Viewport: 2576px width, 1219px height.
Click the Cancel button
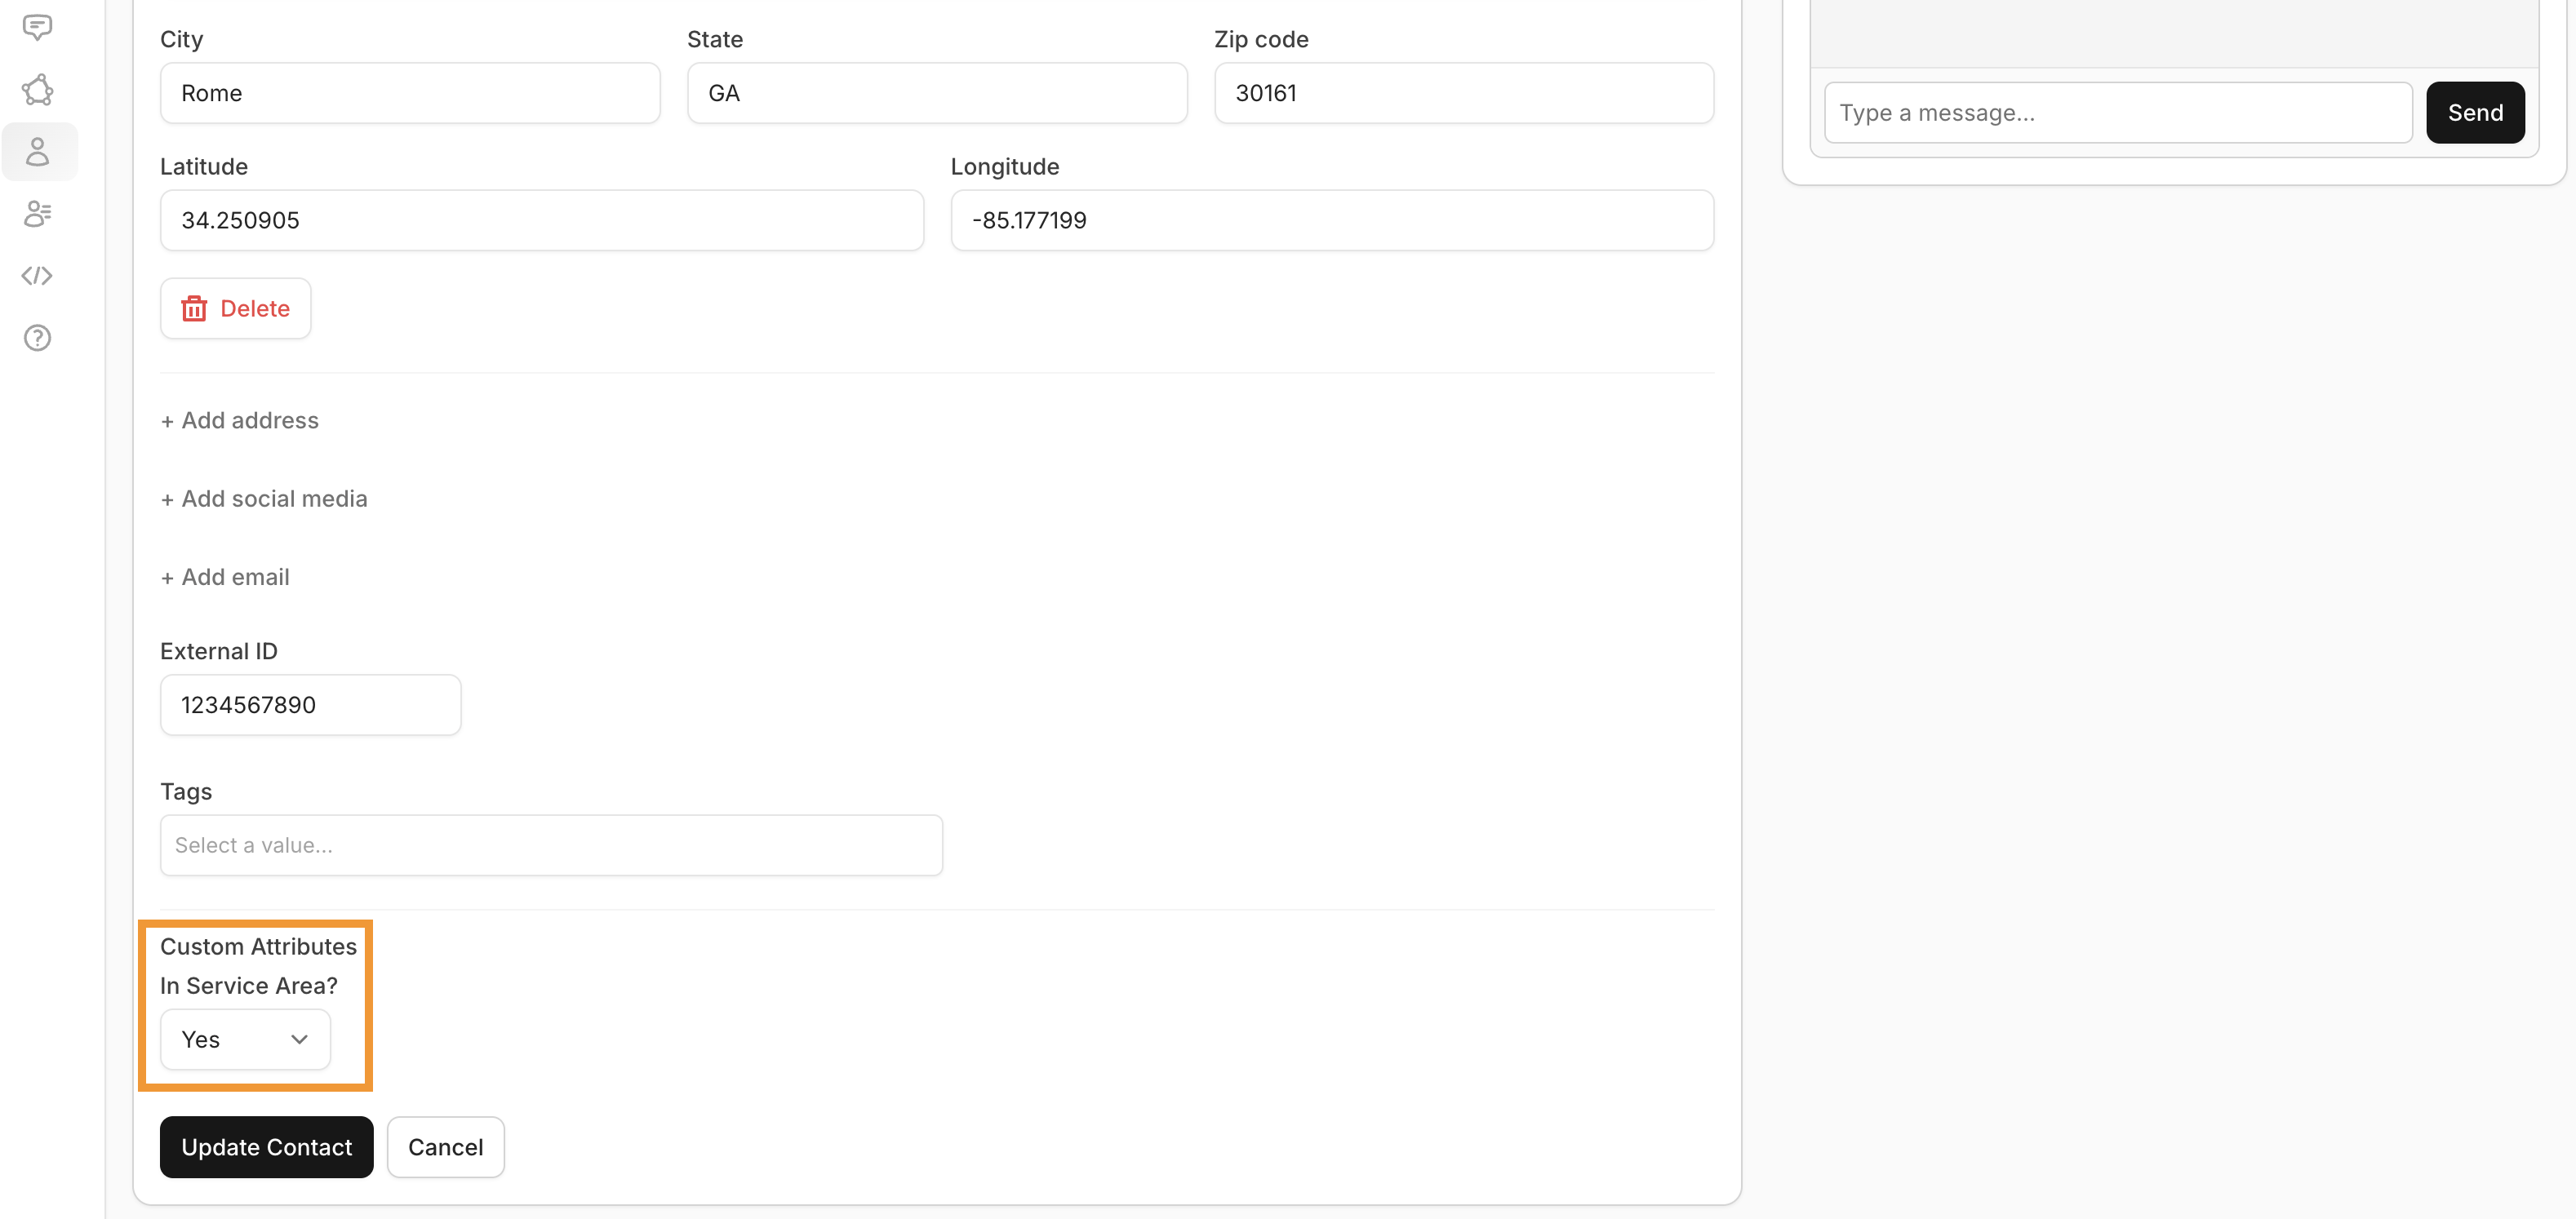pyautogui.click(x=446, y=1147)
